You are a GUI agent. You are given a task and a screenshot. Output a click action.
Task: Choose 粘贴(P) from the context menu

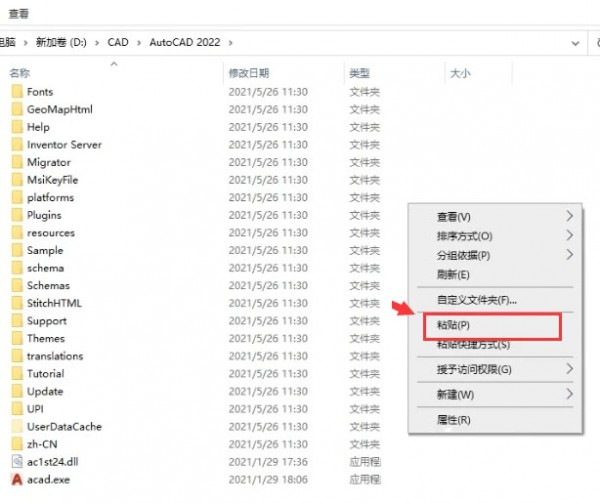click(492, 326)
